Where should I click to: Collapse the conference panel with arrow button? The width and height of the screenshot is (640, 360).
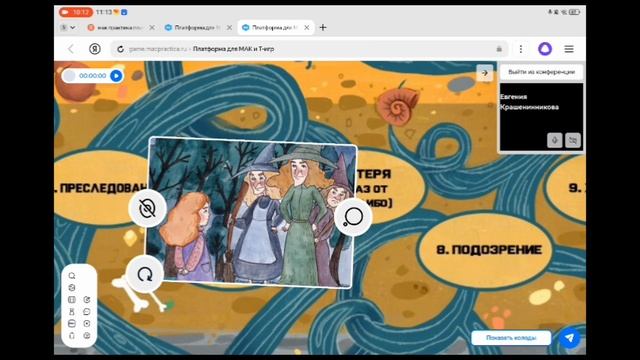485,73
